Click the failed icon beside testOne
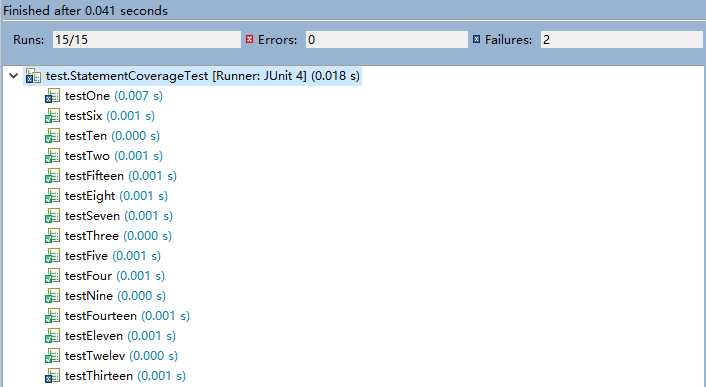The width and height of the screenshot is (706, 387). 52,96
